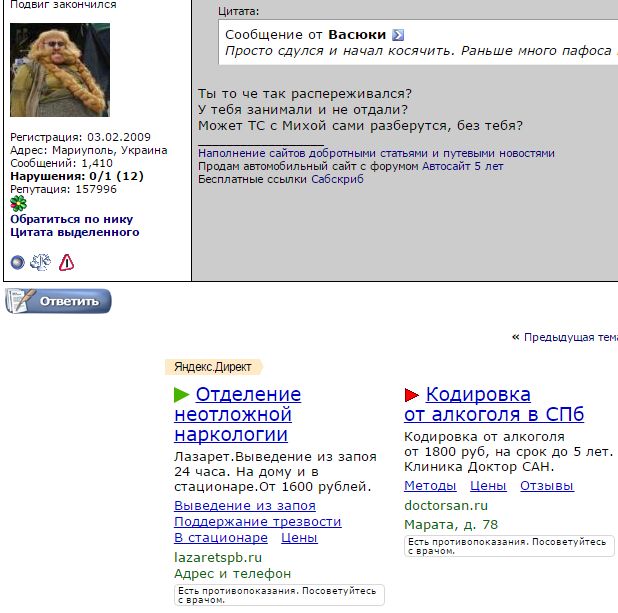Viewport: 618px width, 613px height.
Task: Click Подвиг закончился user title
Action: 63,5
